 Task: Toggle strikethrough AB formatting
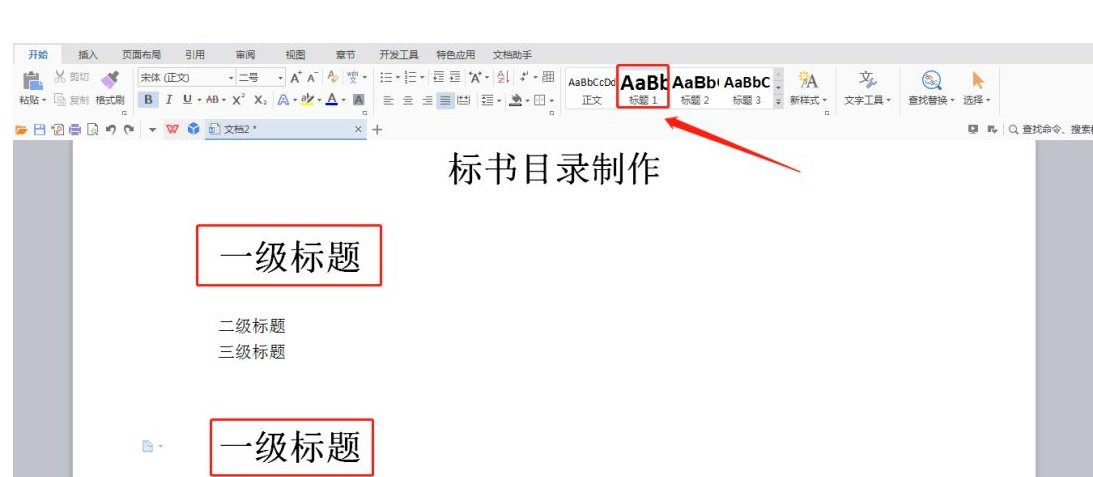coord(212,100)
